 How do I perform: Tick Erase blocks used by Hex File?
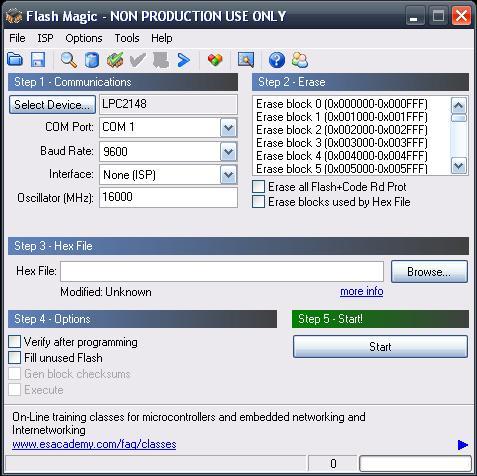click(259, 202)
